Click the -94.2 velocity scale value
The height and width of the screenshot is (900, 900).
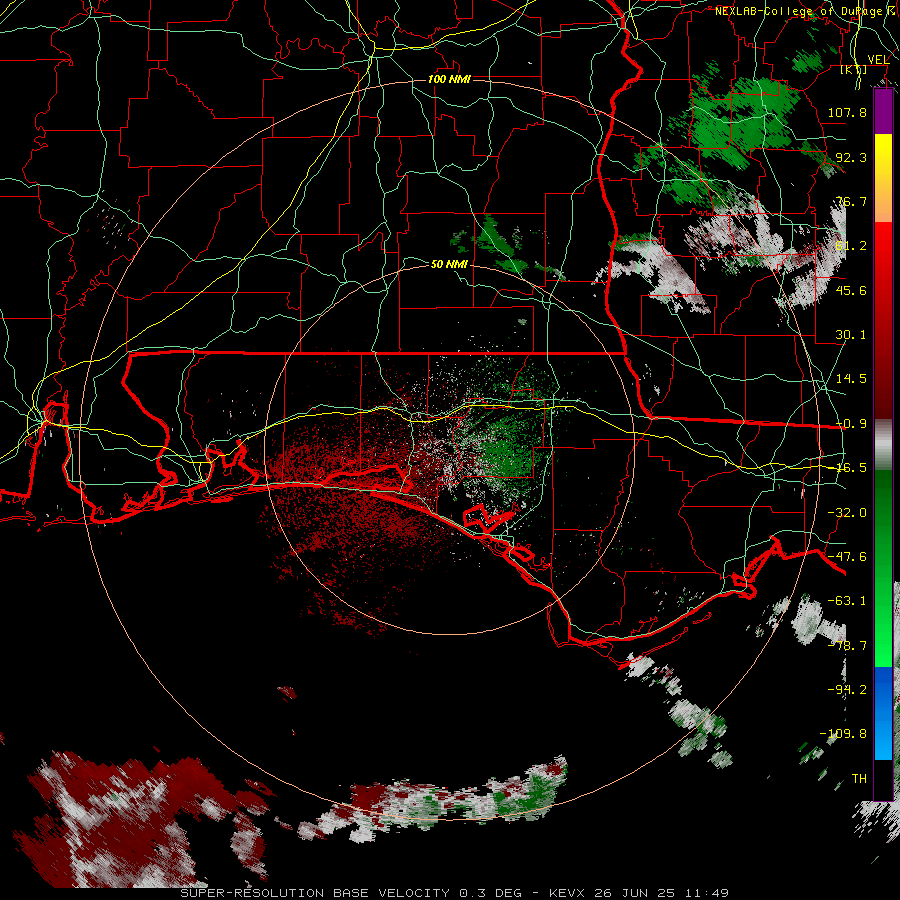coord(847,690)
